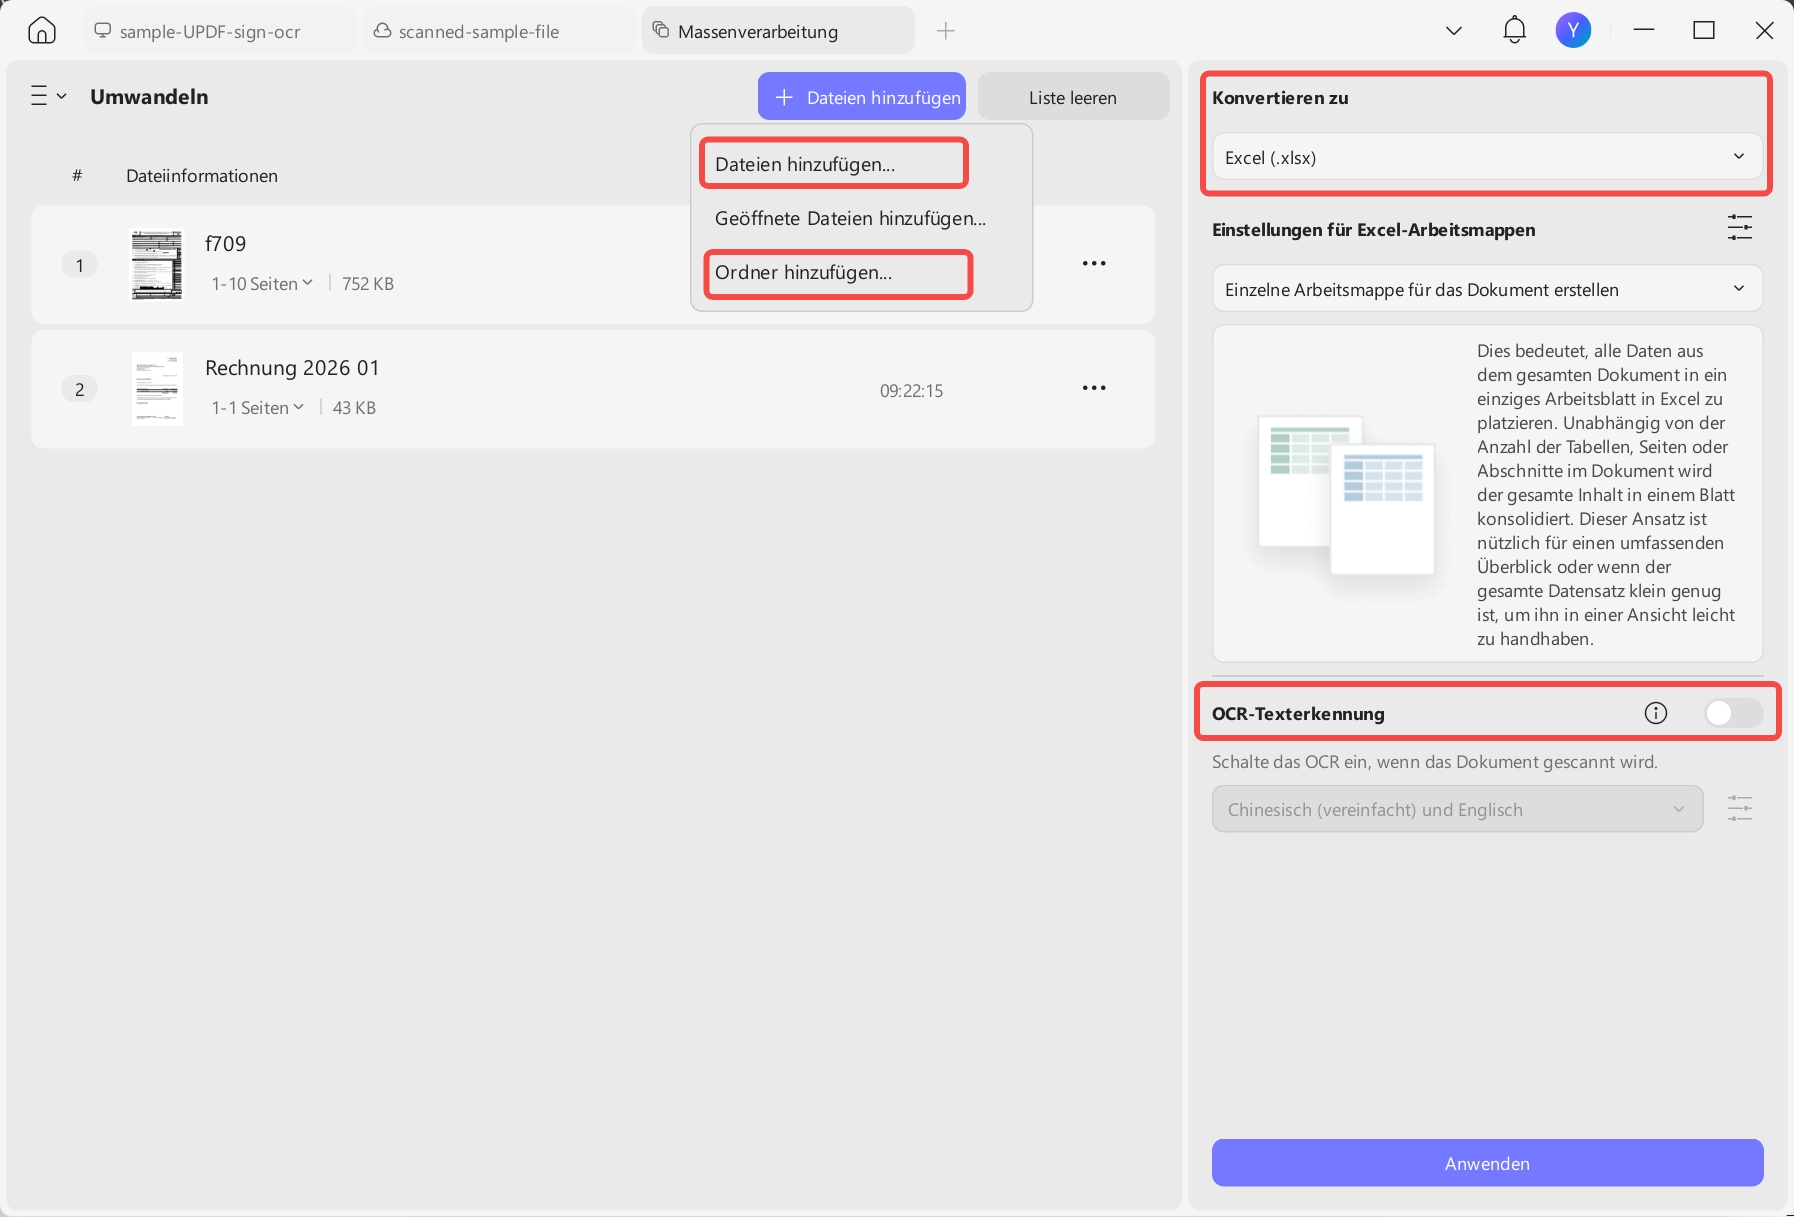Open the Excel (.xlsx) format dropdown

1487,157
